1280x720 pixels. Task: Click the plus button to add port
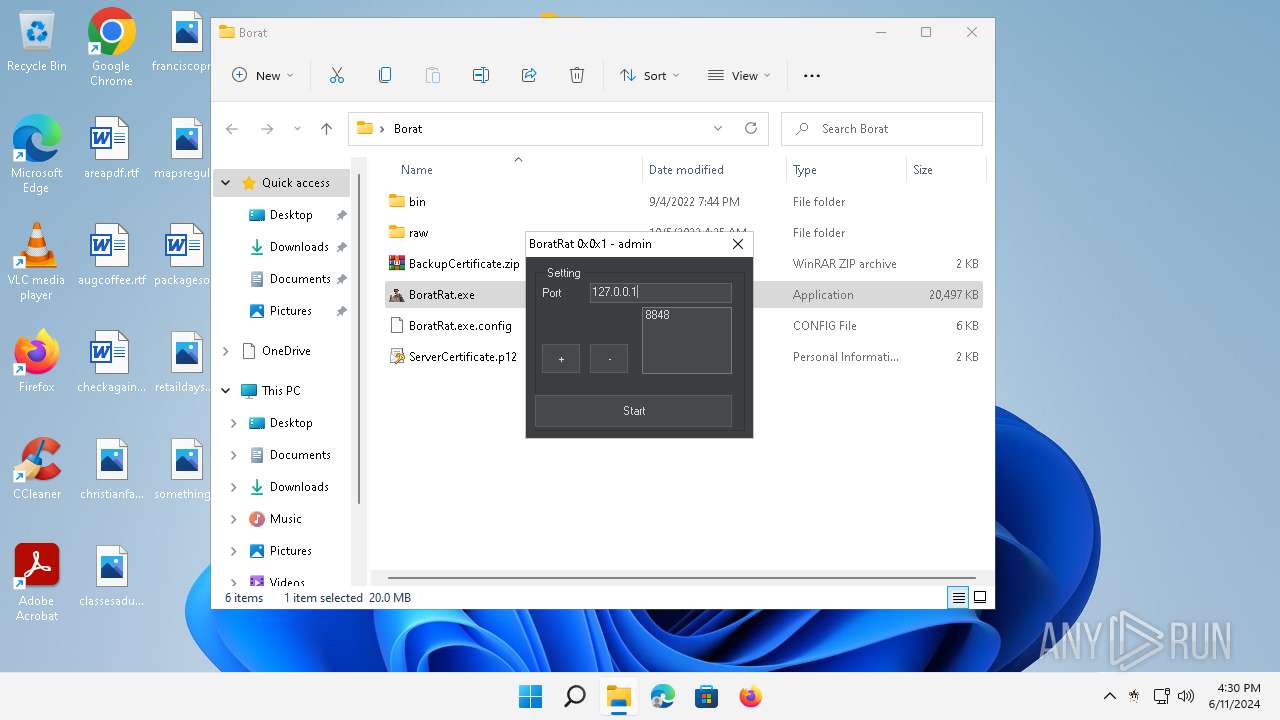coord(561,359)
